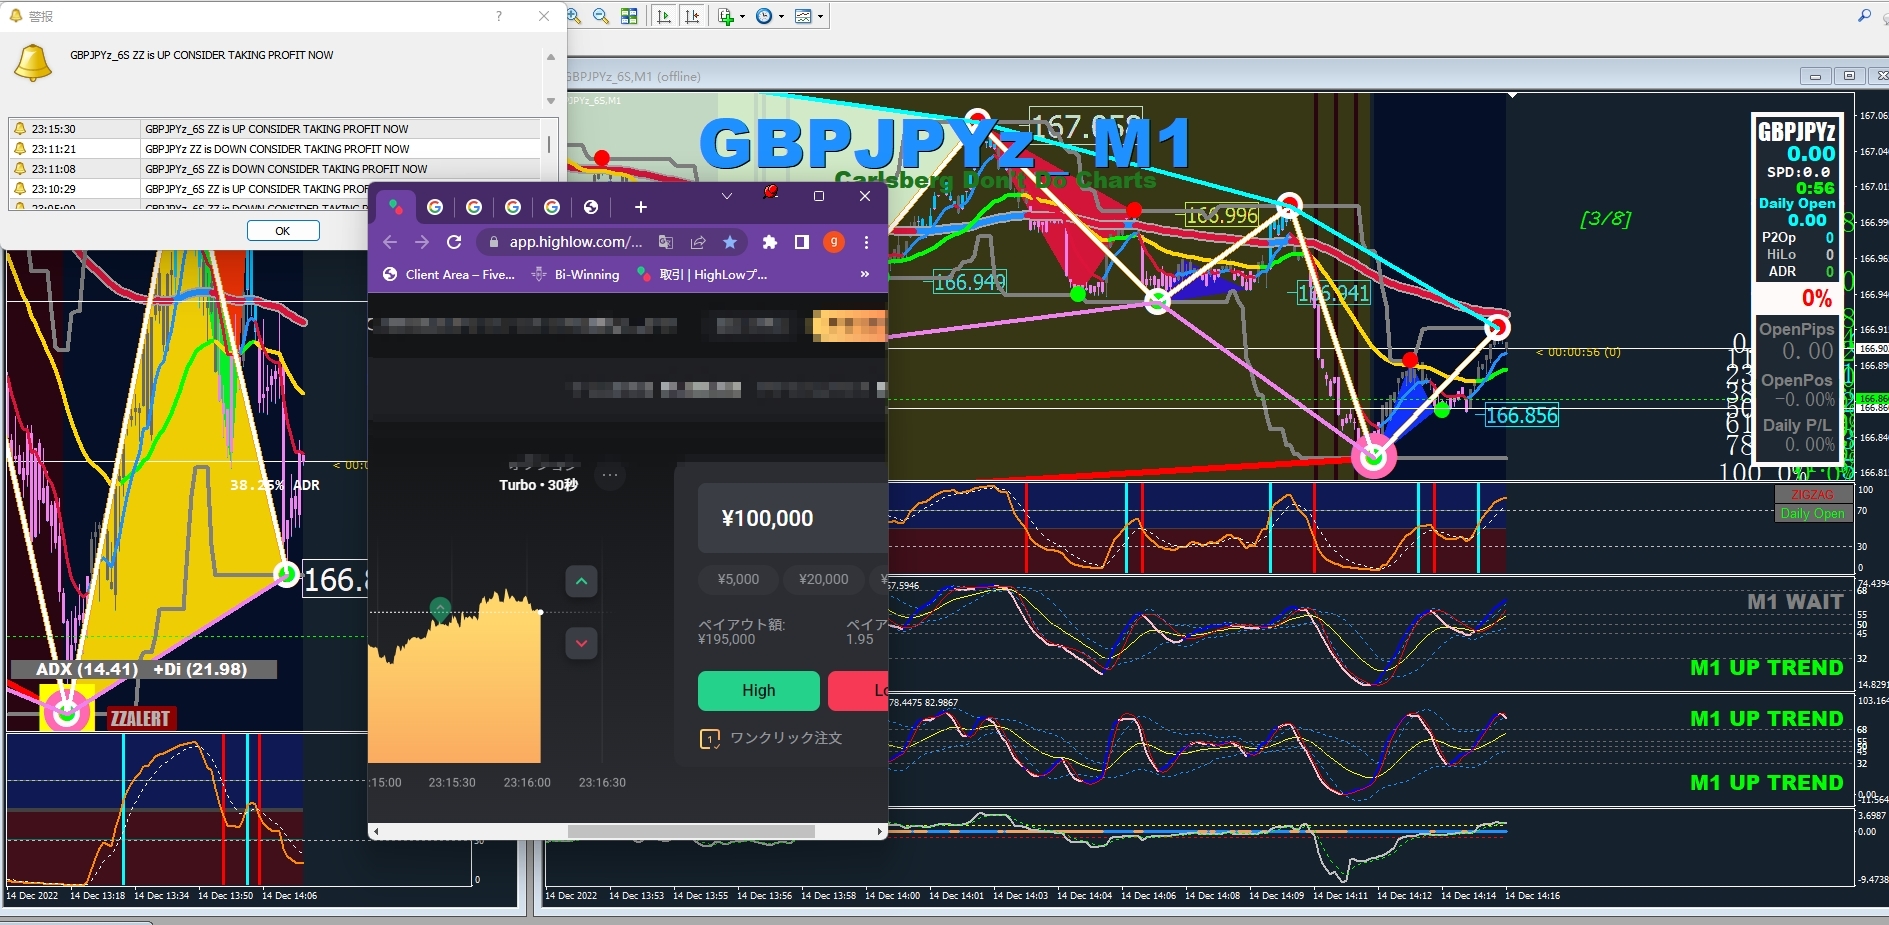Select the 23:15:30 alert row

(275, 129)
